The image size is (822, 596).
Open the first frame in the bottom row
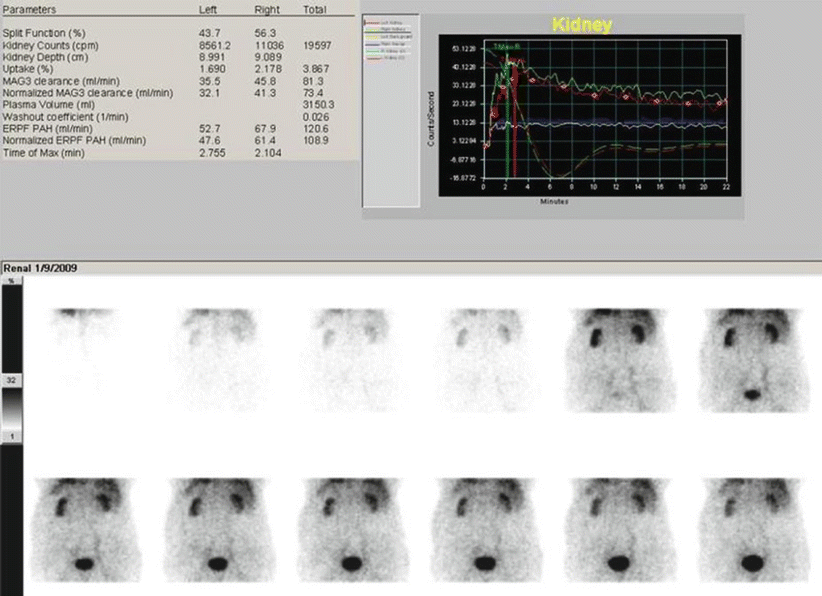click(75, 527)
